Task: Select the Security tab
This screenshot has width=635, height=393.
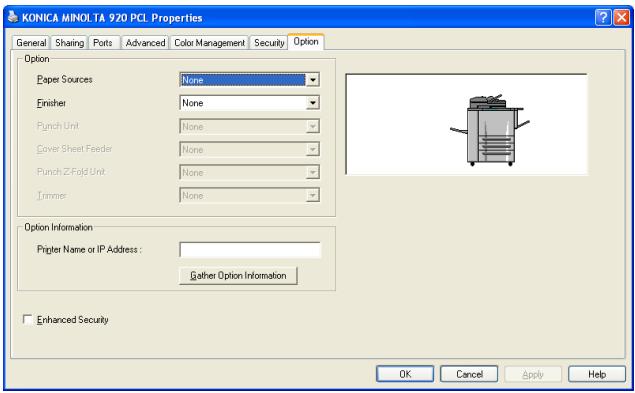Action: click(269, 43)
